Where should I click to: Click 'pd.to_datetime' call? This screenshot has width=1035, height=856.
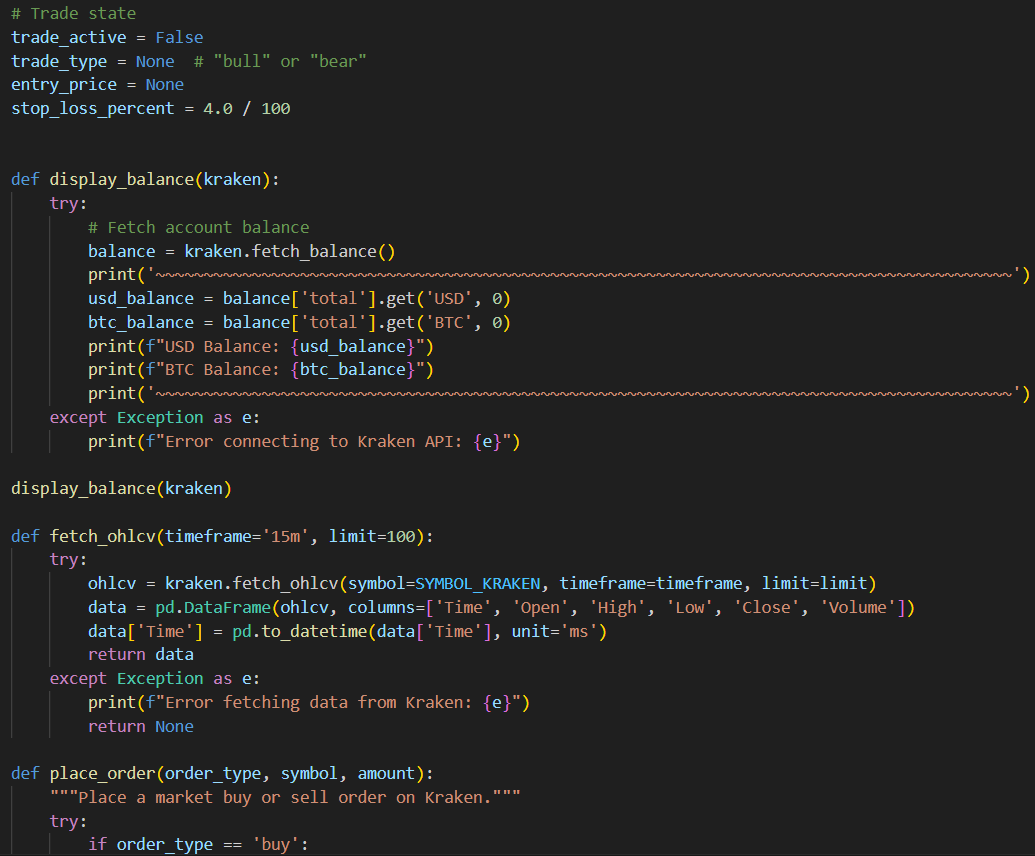tap(300, 632)
